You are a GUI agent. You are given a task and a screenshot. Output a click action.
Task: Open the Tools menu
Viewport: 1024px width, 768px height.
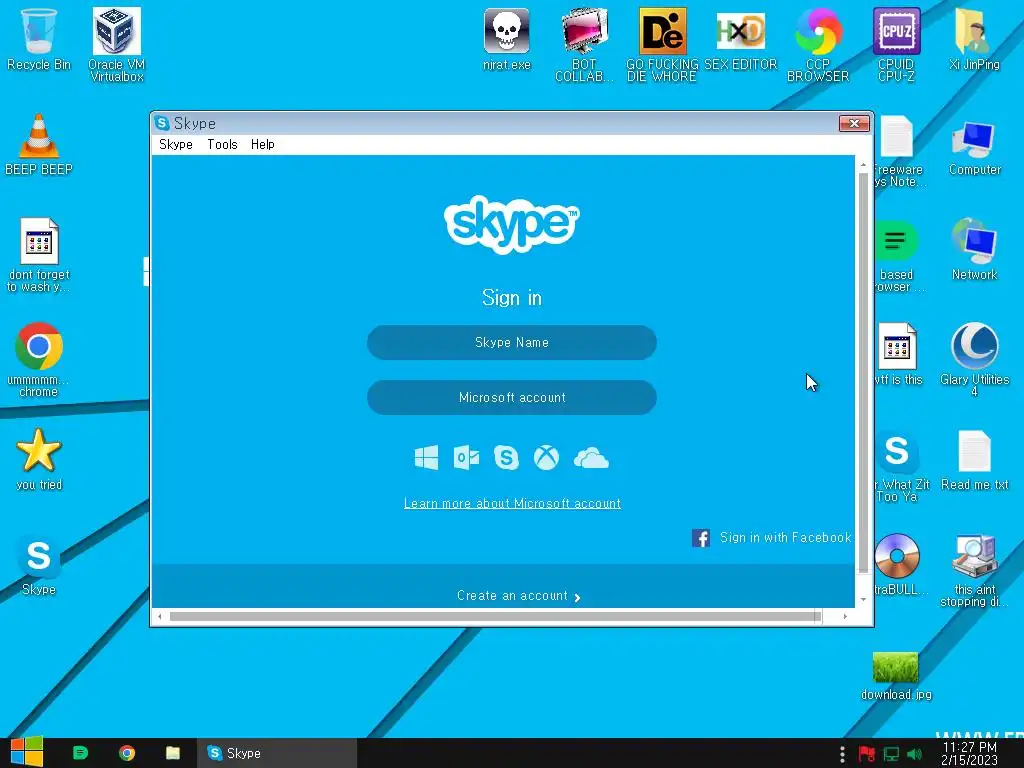(x=222, y=144)
